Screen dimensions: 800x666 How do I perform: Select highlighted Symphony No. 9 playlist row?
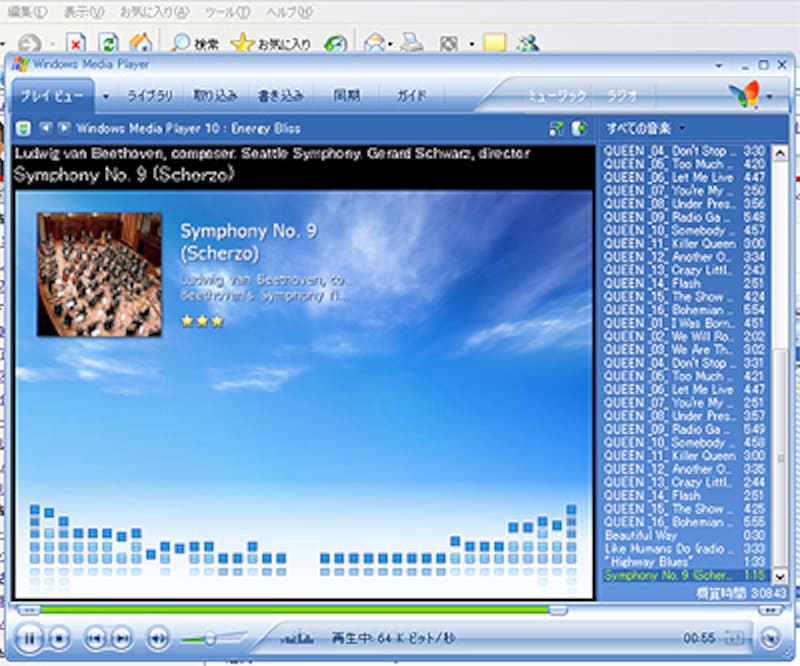tap(684, 576)
